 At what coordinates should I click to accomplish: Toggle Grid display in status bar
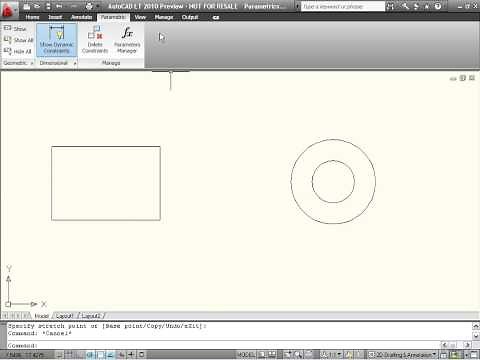tap(69, 354)
